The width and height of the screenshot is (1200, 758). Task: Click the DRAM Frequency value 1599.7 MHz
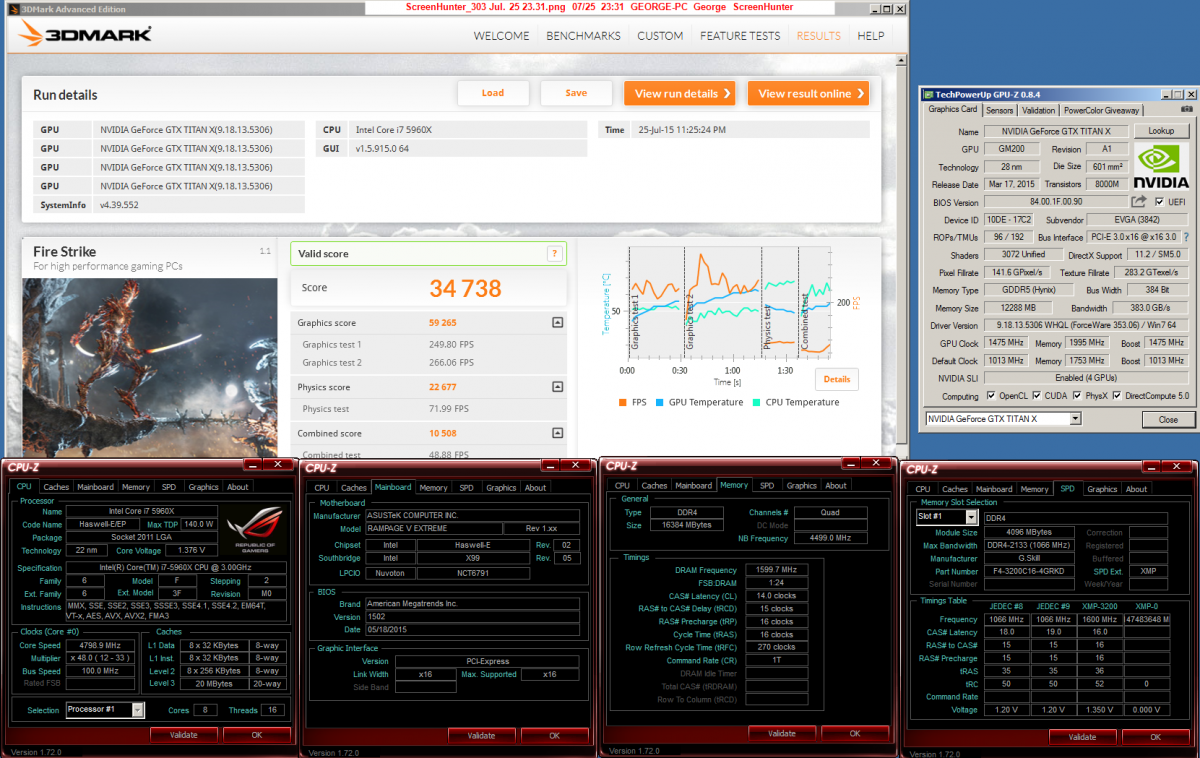tap(776, 570)
